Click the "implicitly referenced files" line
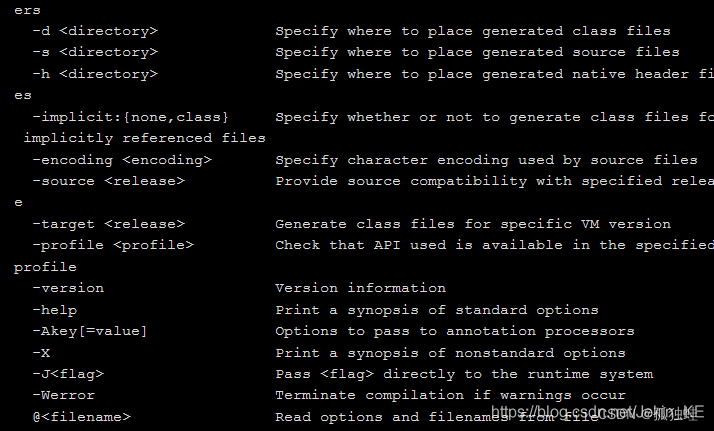 144,138
